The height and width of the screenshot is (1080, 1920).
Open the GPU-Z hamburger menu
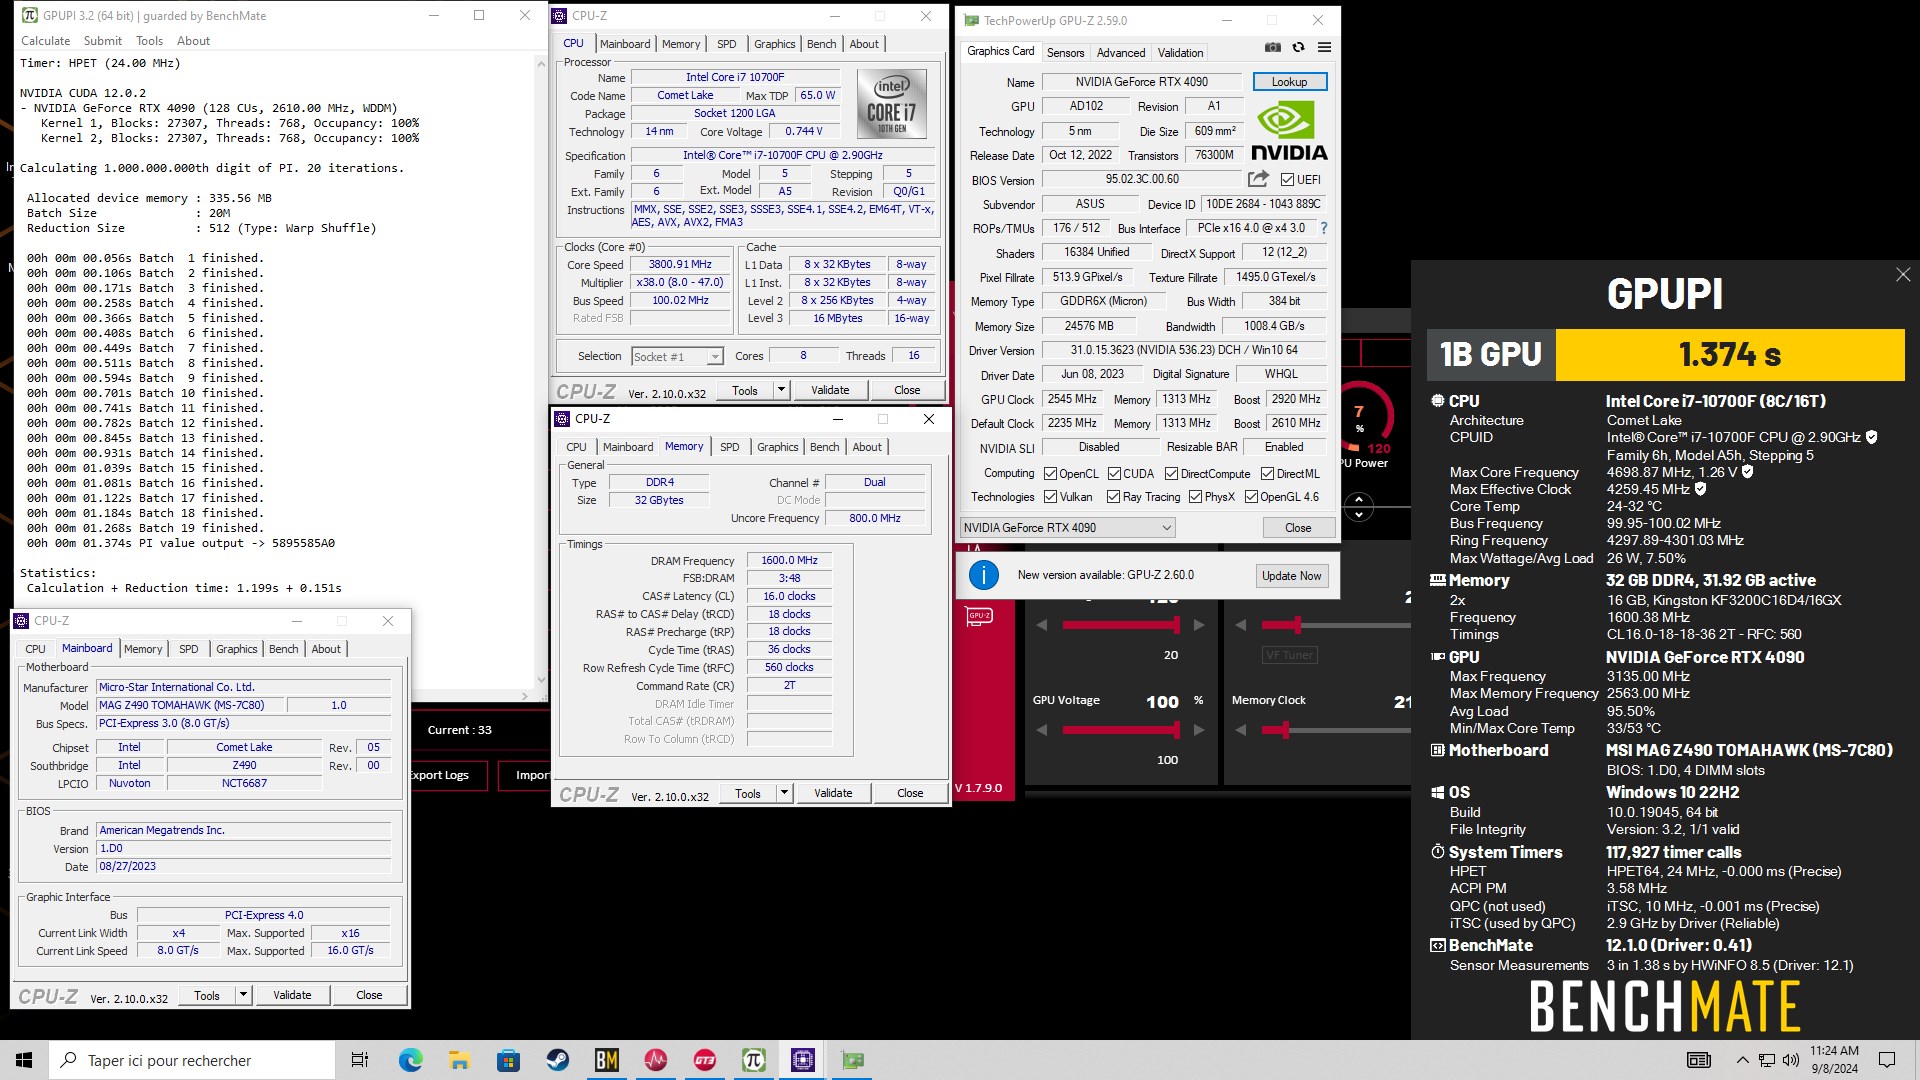1324,48
